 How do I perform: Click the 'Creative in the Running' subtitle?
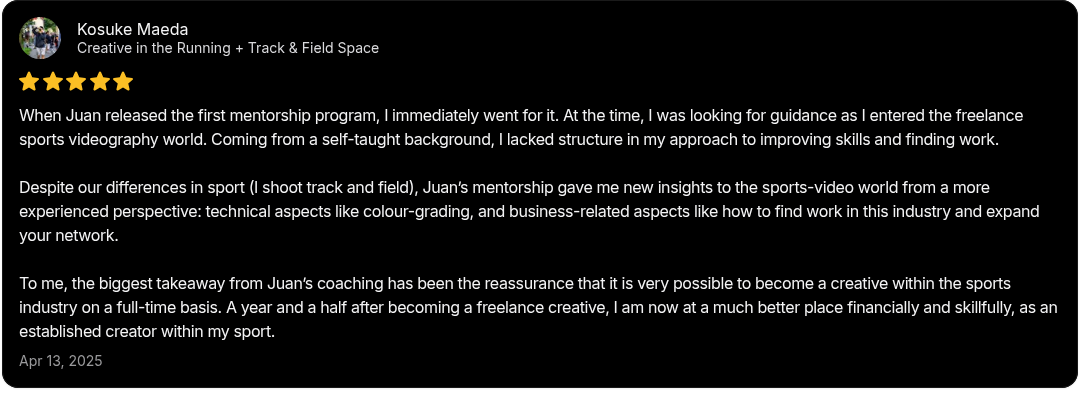point(227,48)
